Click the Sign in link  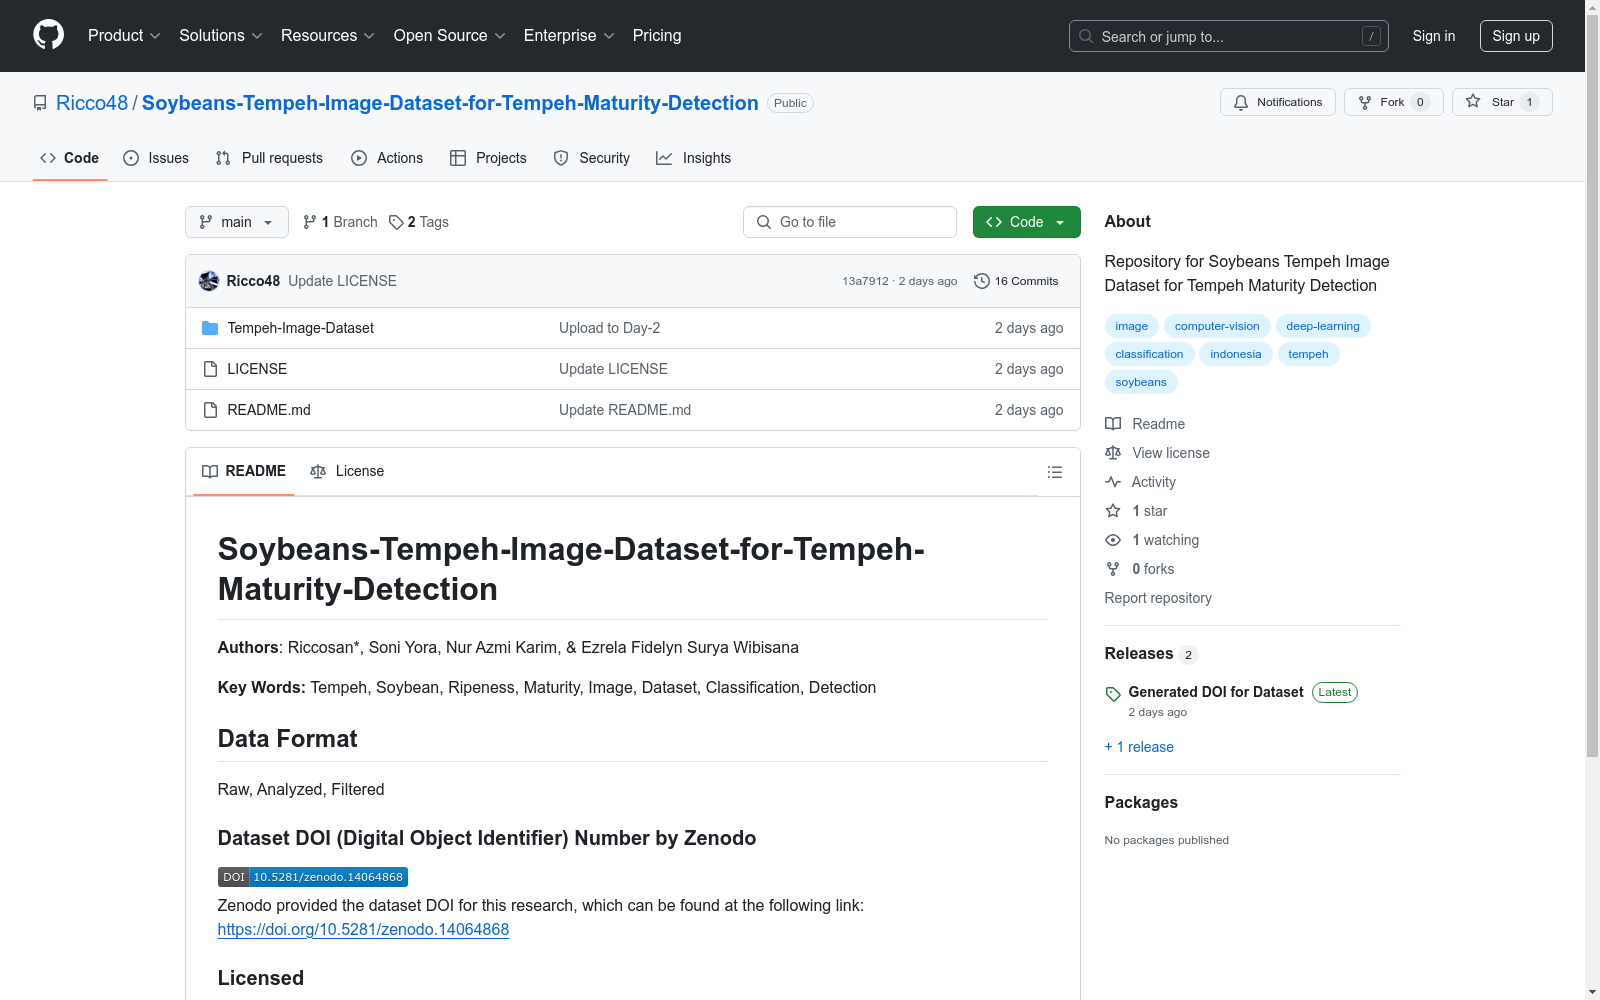[x=1434, y=36]
